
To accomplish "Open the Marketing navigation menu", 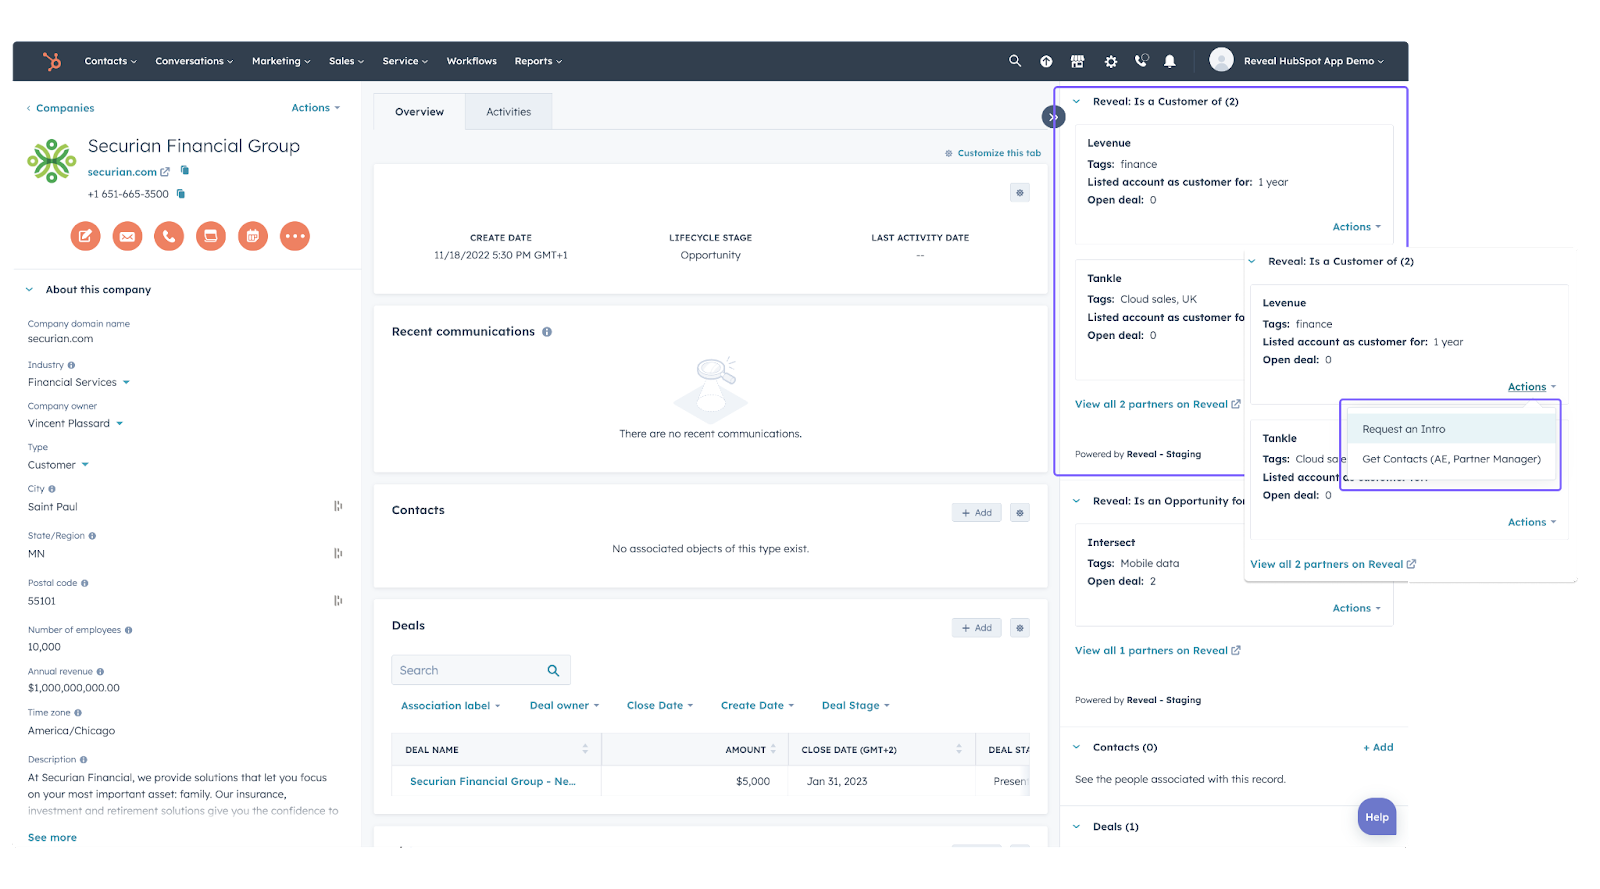I will point(281,61).
